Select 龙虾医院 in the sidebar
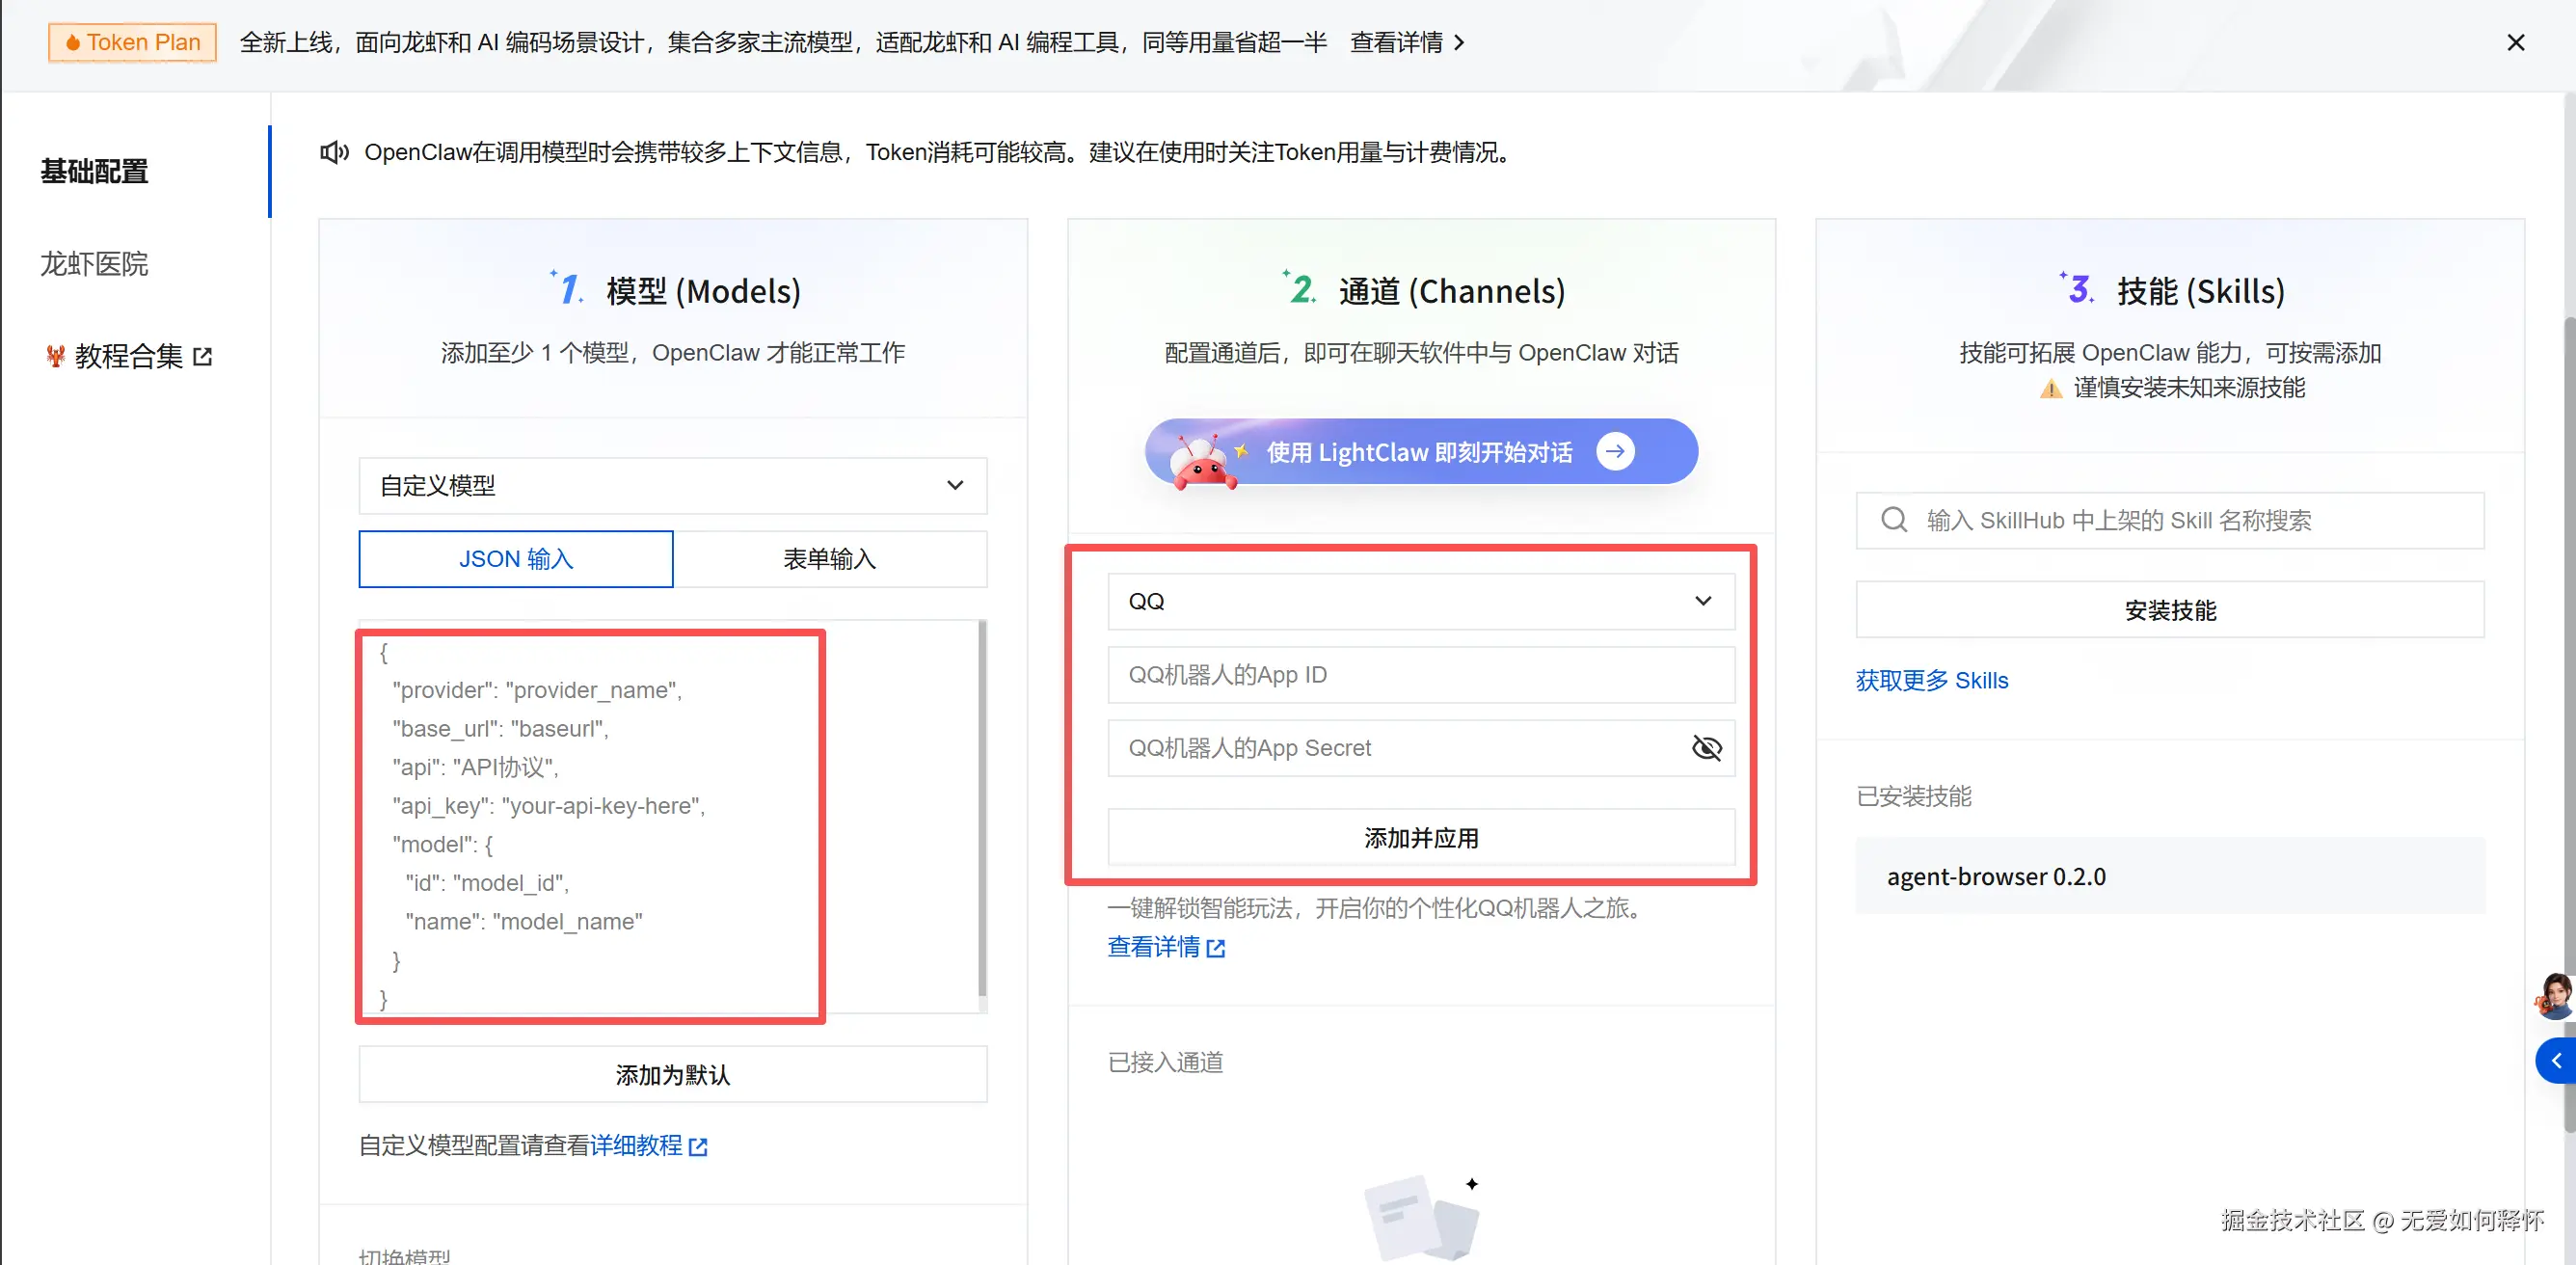 94,264
